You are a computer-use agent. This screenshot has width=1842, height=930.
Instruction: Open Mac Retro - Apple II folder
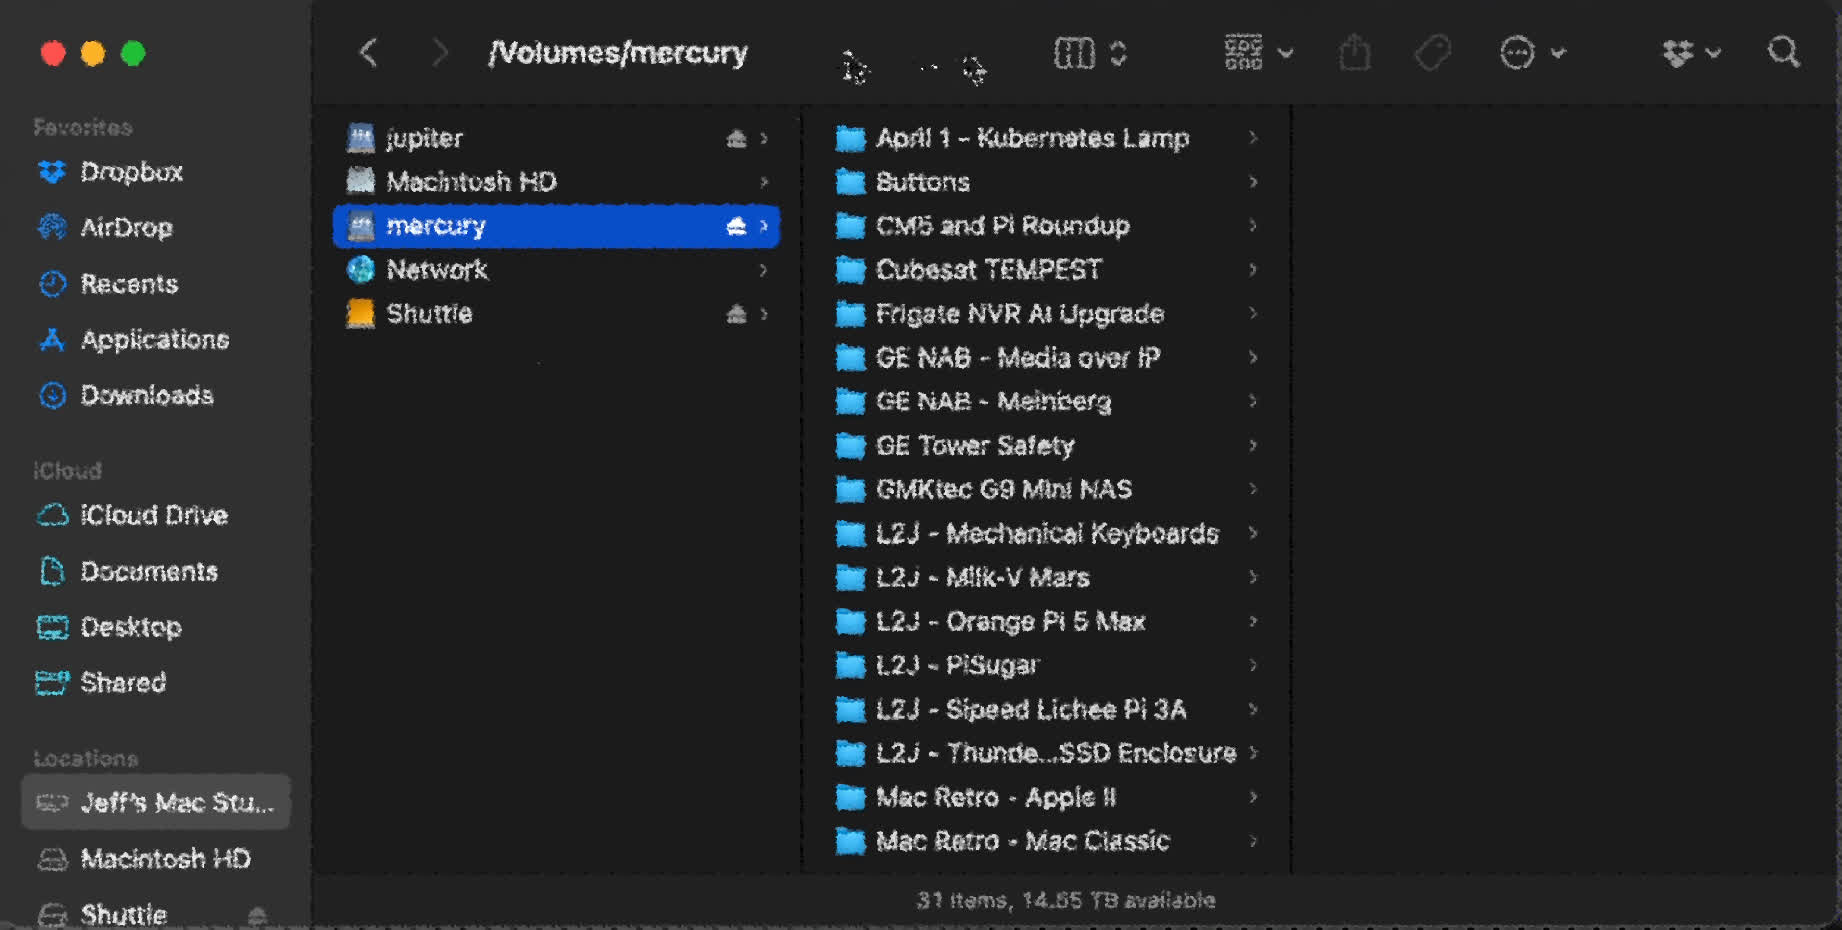[x=1046, y=797]
